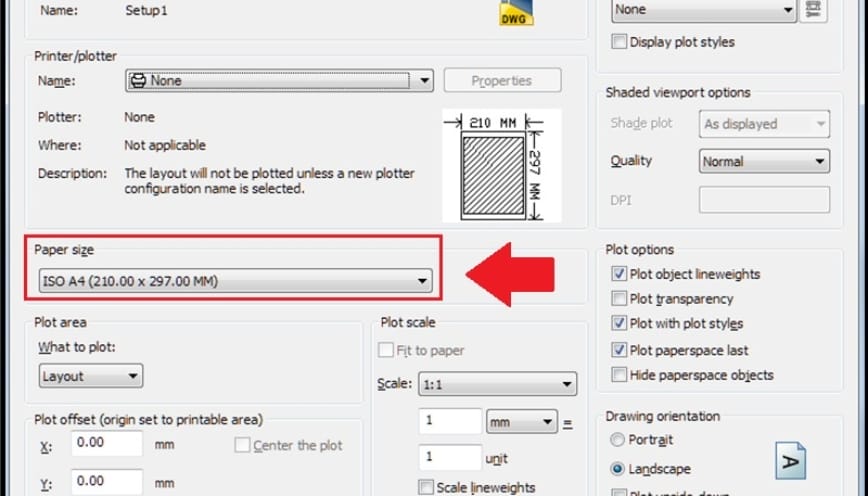Open the What to plot dropdown
Viewport: 868px width, 496px height.
[x=91, y=376]
